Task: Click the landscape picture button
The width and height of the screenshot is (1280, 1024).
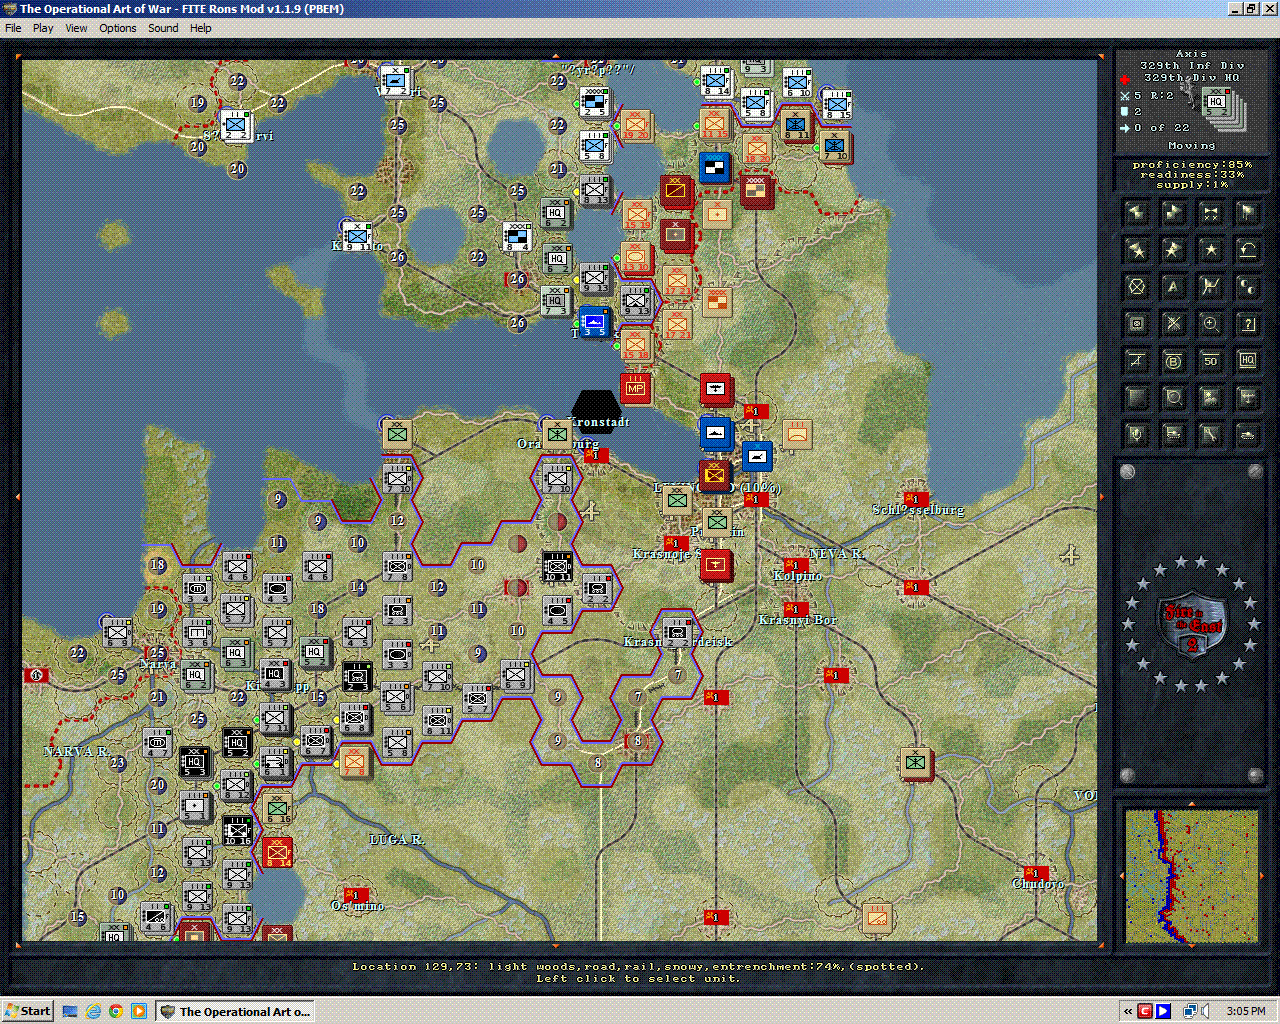Action: 1210,398
